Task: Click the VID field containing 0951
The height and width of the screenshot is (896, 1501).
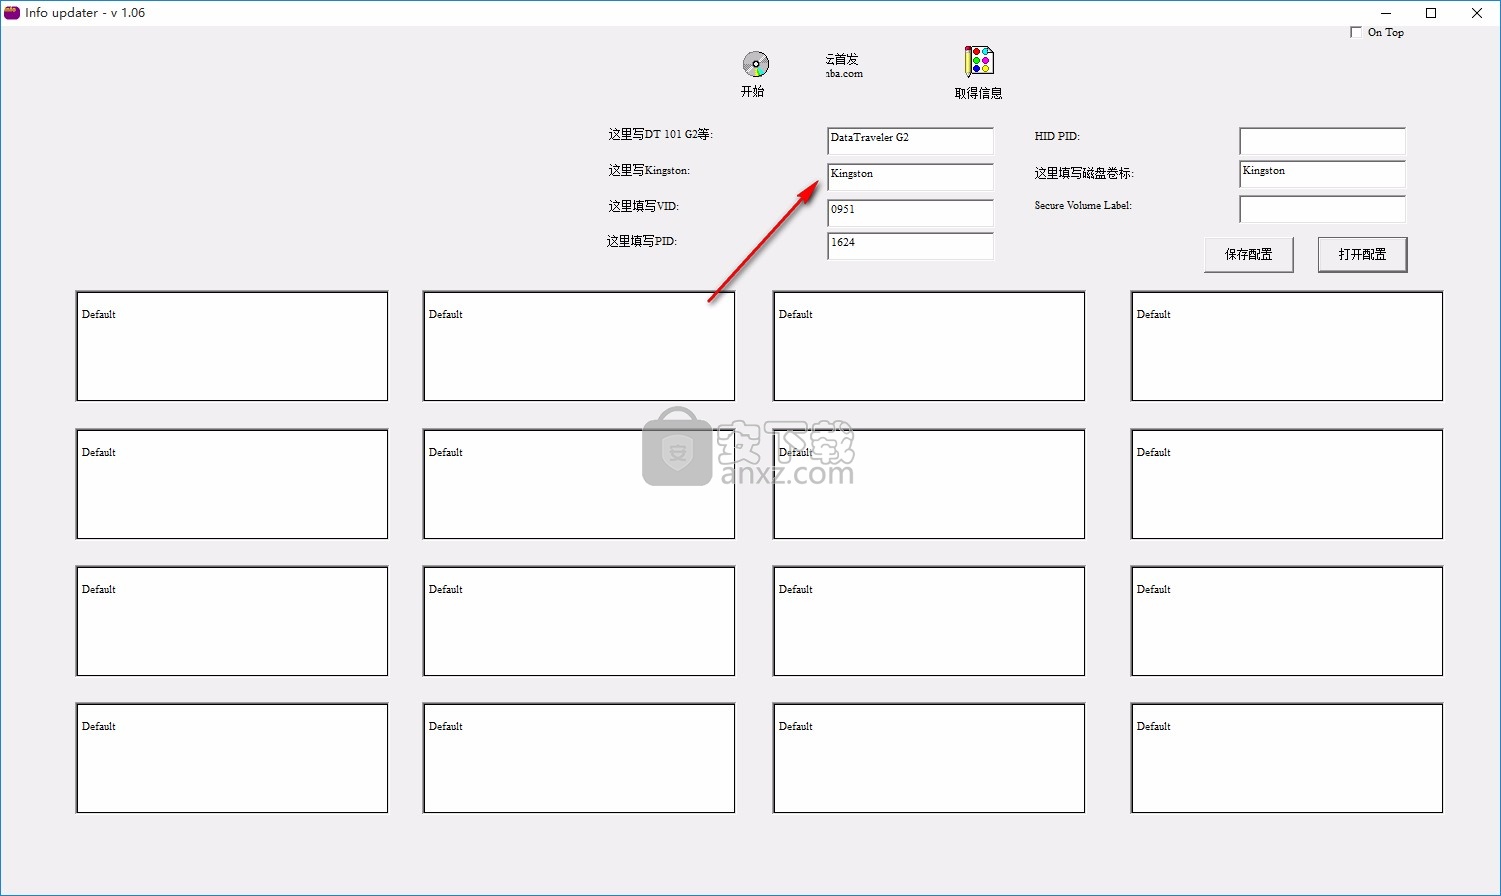Action: click(x=910, y=213)
